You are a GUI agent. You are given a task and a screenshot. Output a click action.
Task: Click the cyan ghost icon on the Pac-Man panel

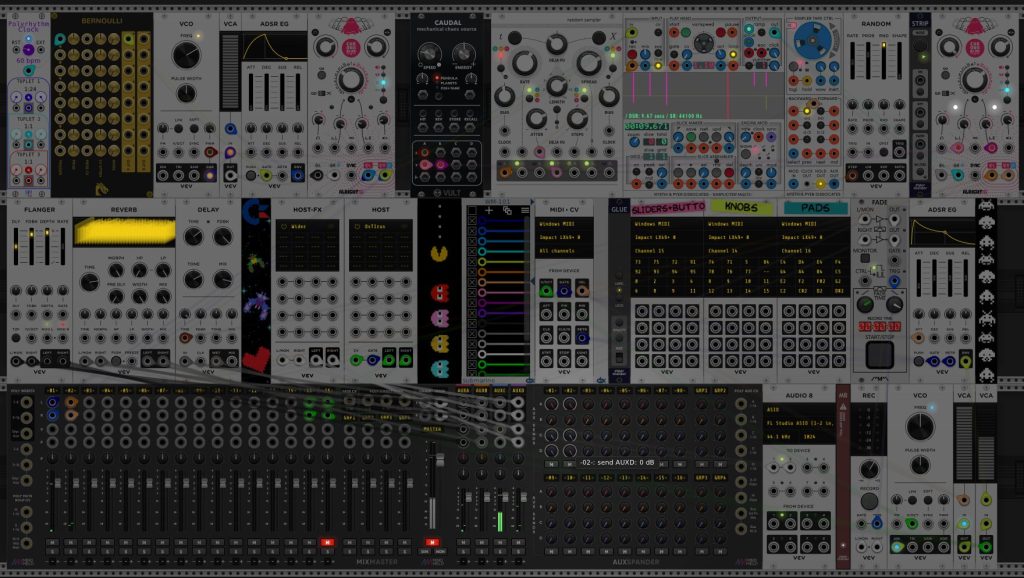coord(440,368)
